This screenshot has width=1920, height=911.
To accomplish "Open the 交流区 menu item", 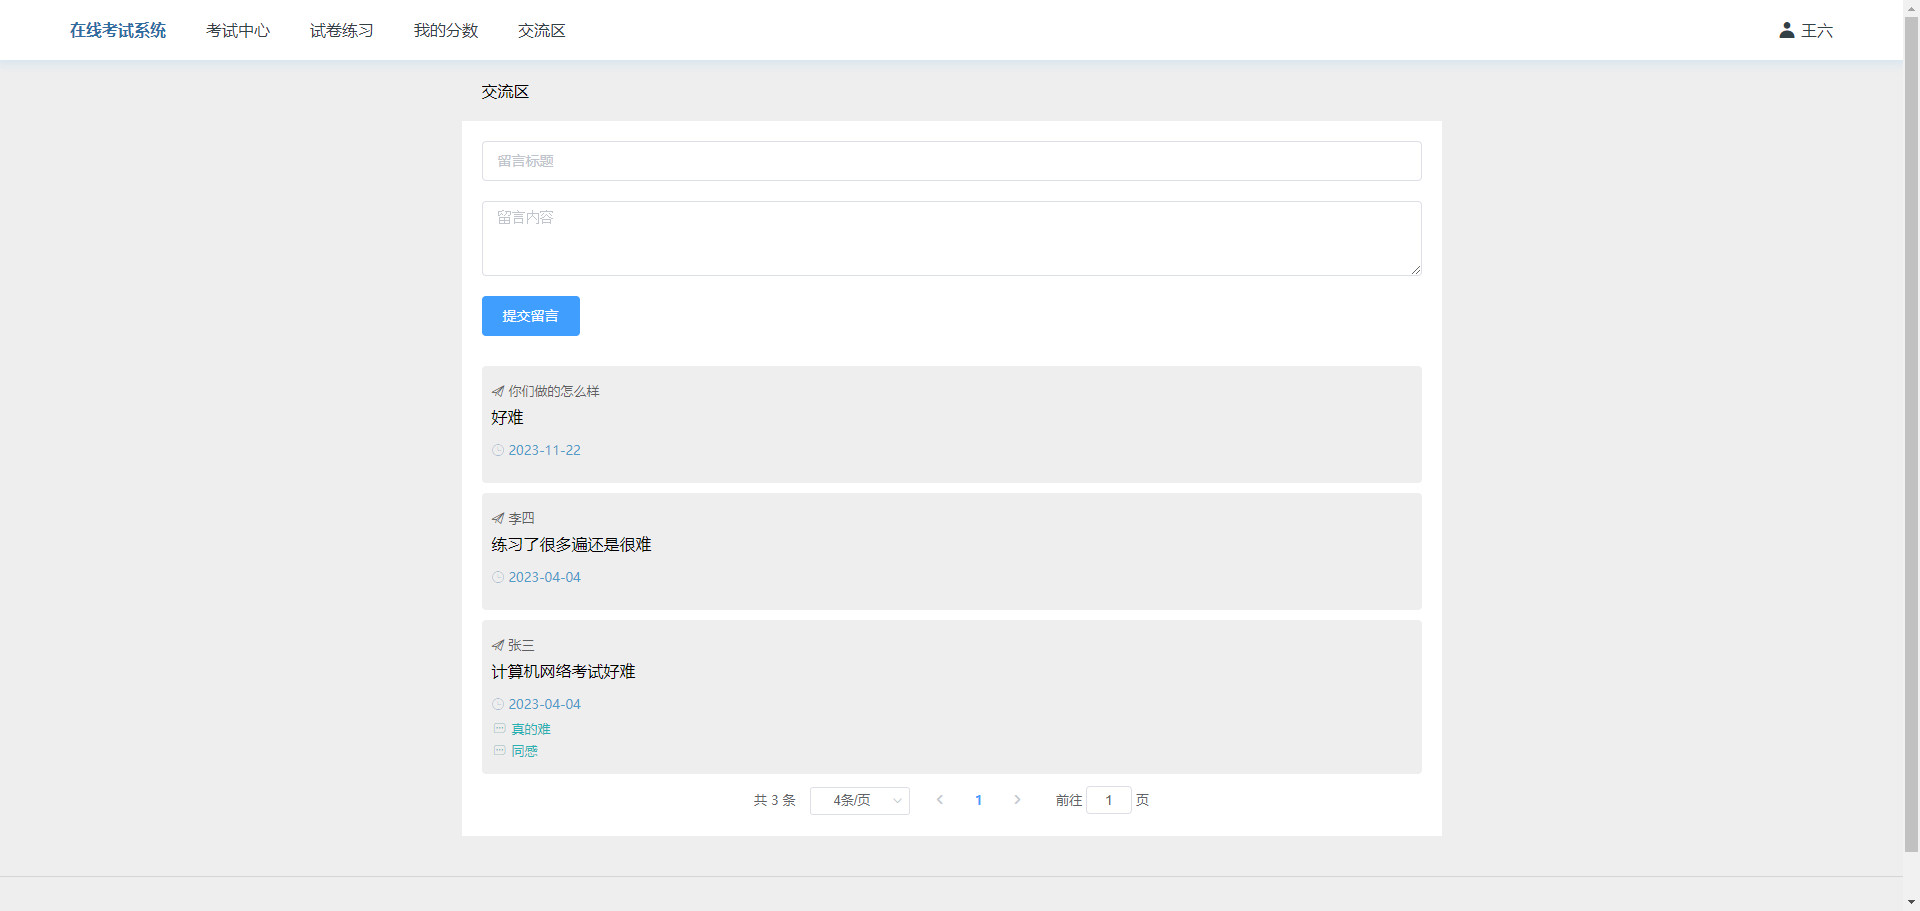I will 542,30.
